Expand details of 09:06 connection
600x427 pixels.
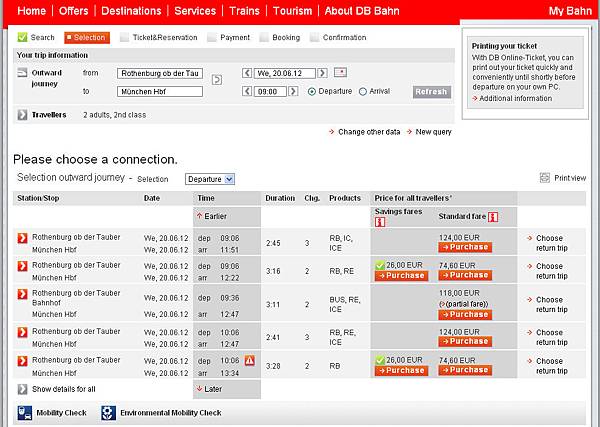[23, 266]
